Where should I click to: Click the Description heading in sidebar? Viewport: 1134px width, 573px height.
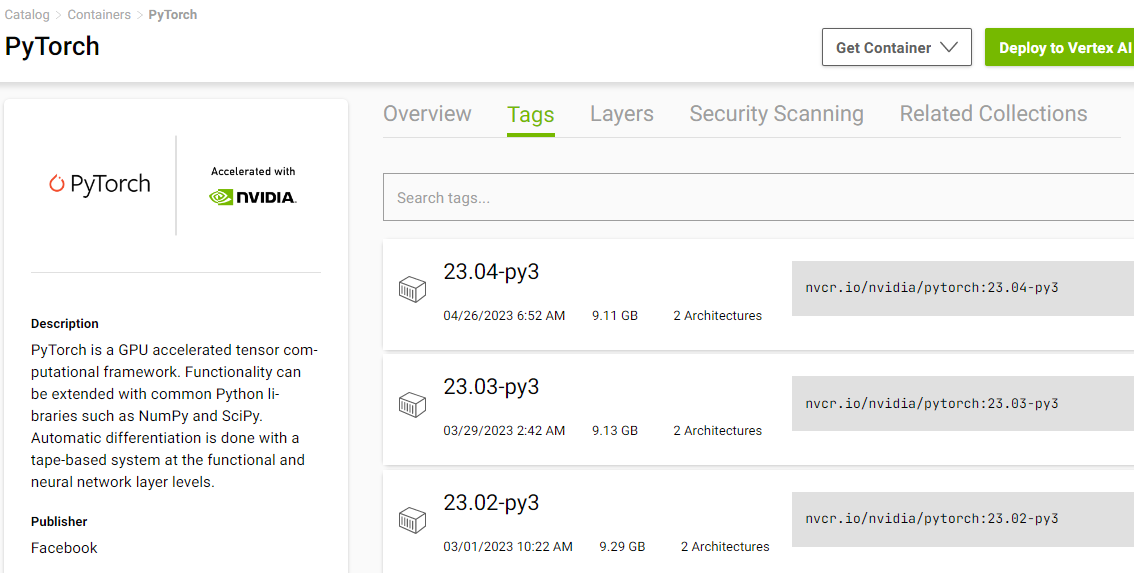[64, 323]
